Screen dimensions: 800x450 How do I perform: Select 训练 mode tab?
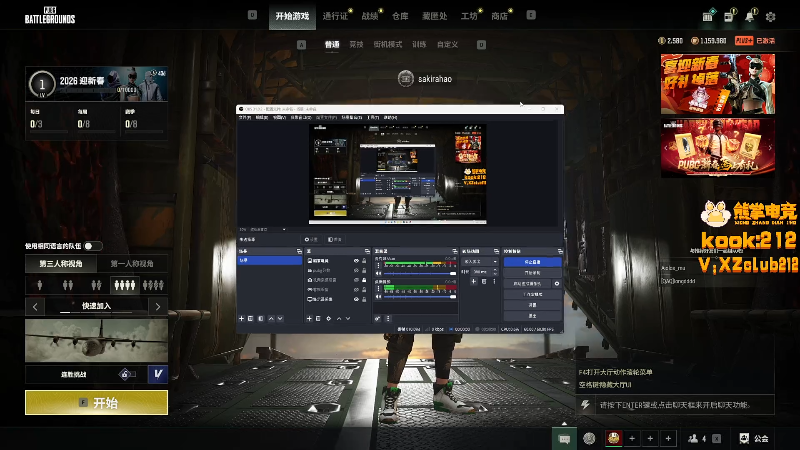[419, 44]
